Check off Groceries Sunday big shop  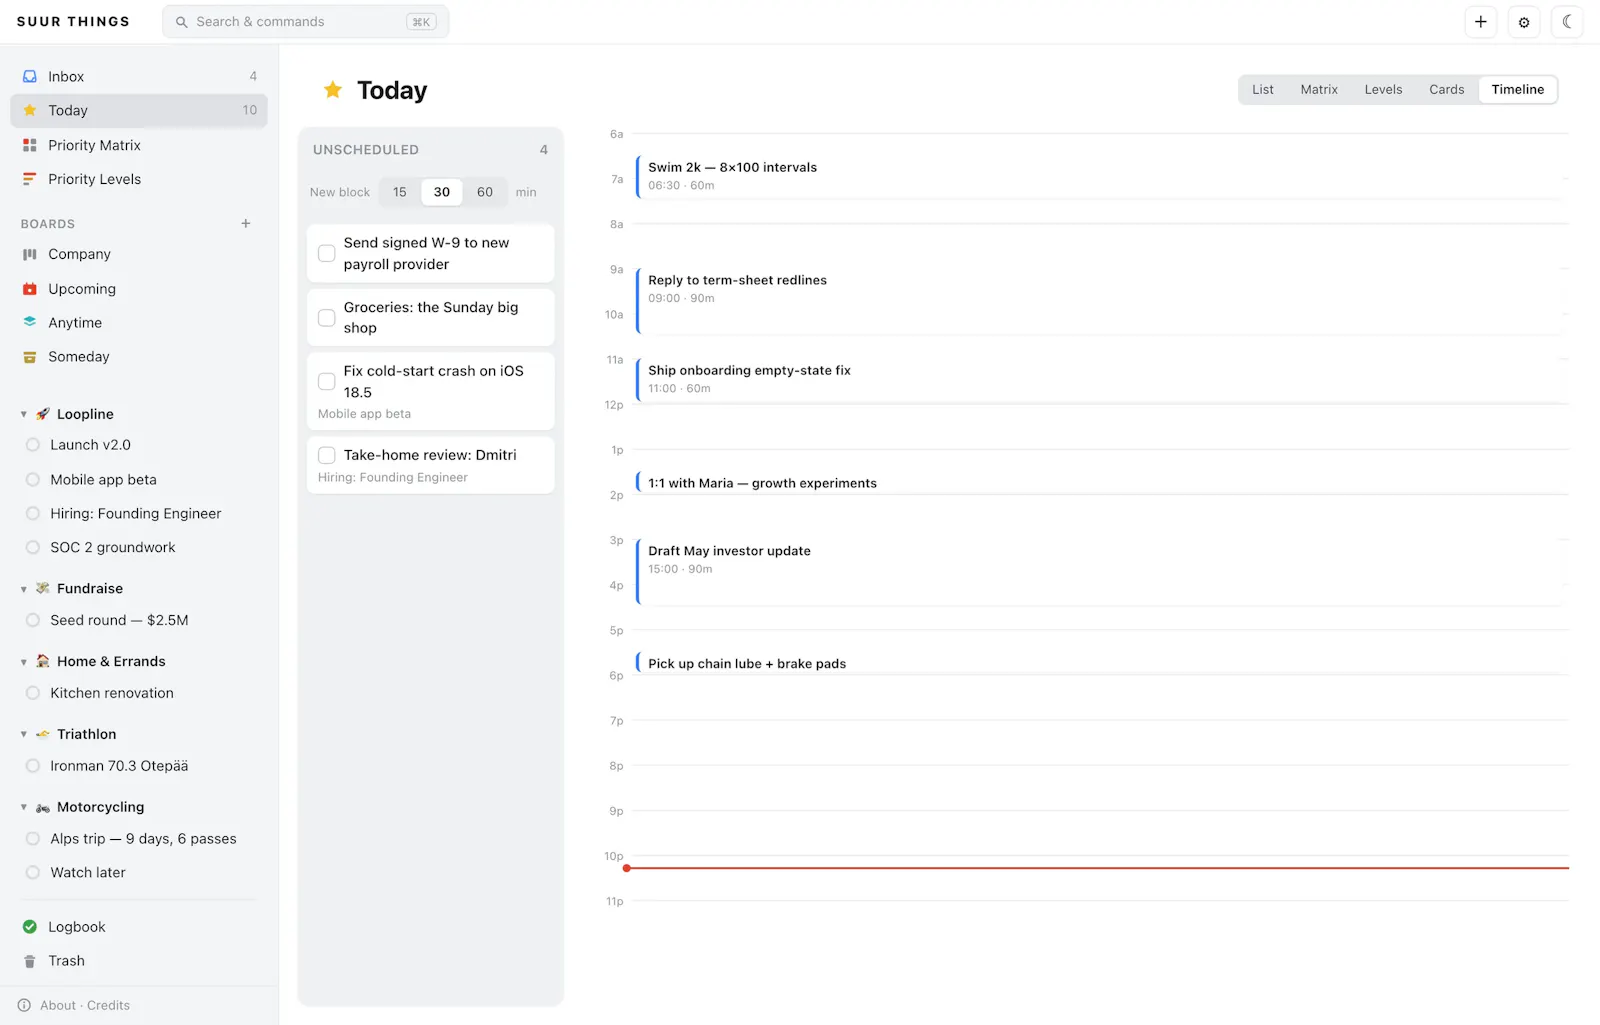pyautogui.click(x=326, y=318)
